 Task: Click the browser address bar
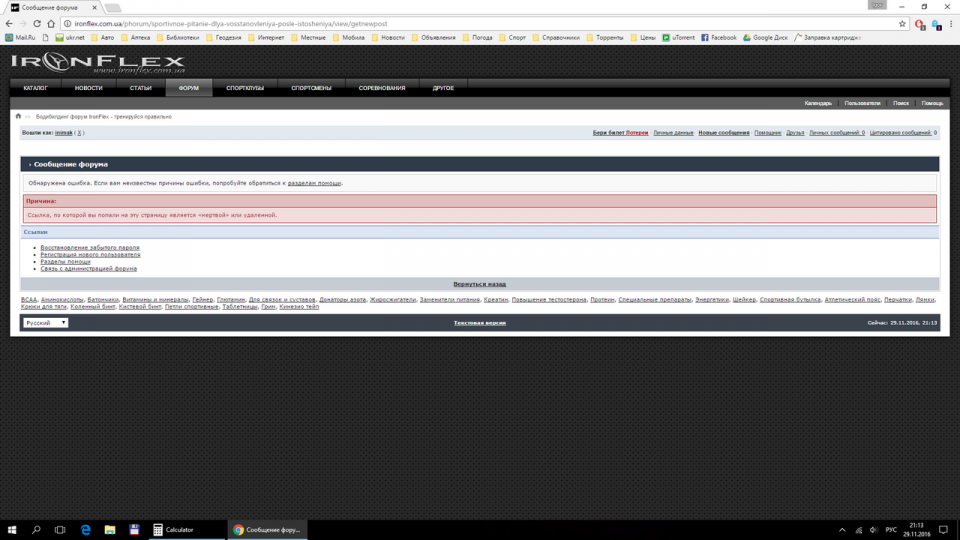pyautogui.click(x=480, y=23)
